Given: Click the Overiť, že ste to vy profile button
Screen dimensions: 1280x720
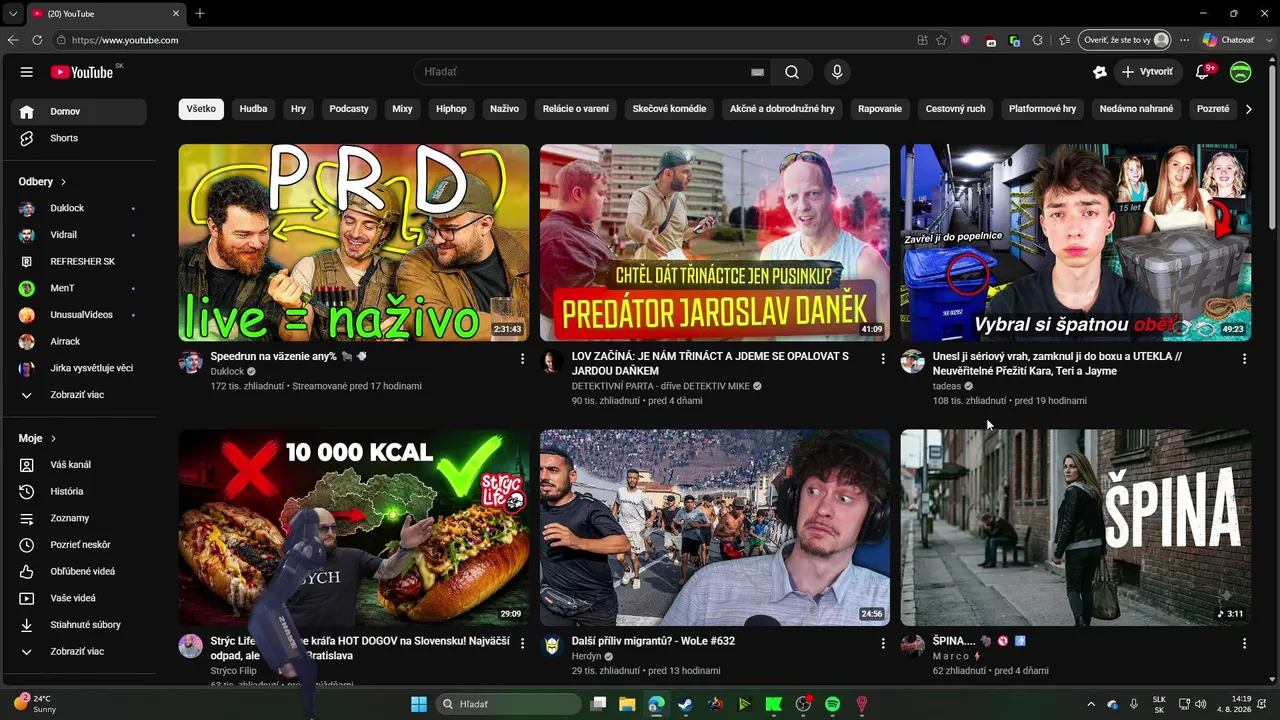Looking at the screenshot, I should (1125, 40).
